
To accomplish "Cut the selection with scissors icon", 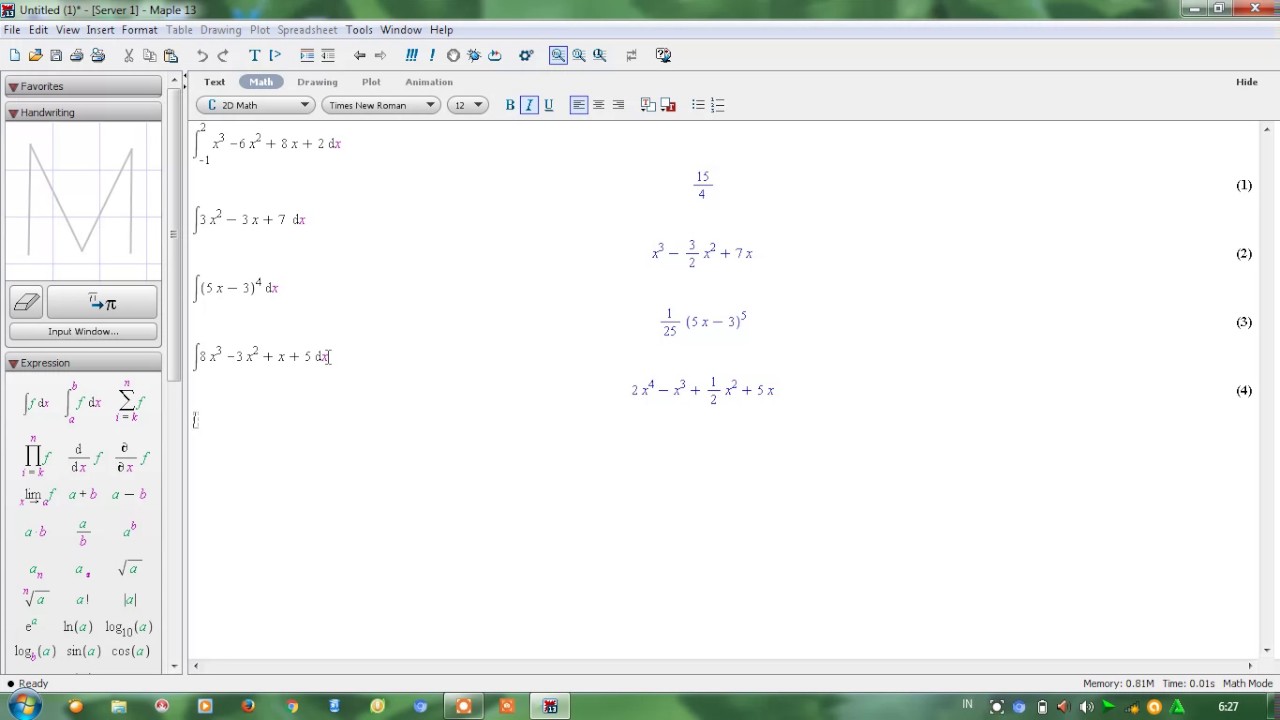I will pyautogui.click(x=129, y=55).
